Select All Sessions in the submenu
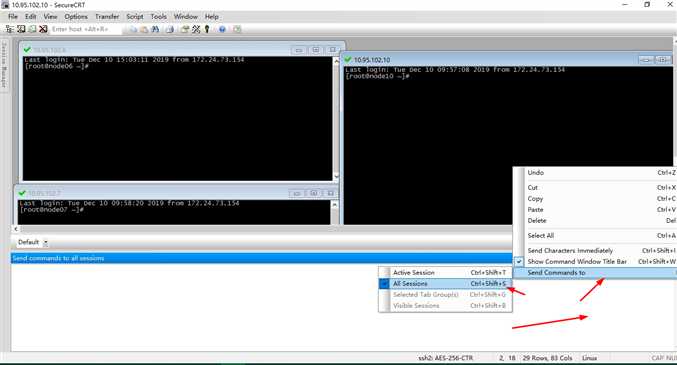 point(445,284)
